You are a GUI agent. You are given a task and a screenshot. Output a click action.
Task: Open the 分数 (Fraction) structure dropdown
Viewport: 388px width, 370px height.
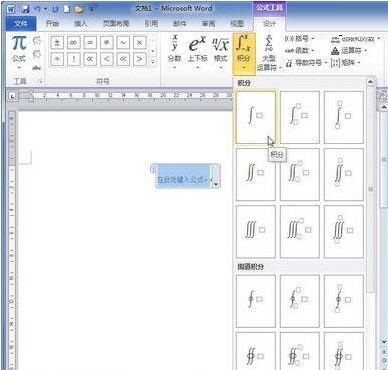(175, 52)
